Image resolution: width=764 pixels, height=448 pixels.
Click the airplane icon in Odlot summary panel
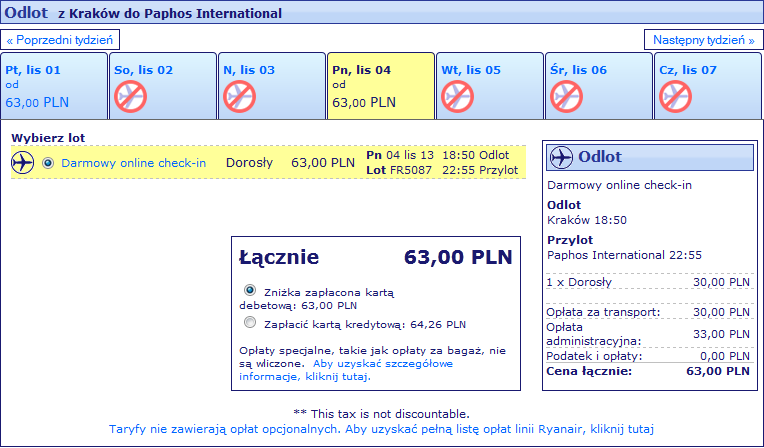pos(561,157)
